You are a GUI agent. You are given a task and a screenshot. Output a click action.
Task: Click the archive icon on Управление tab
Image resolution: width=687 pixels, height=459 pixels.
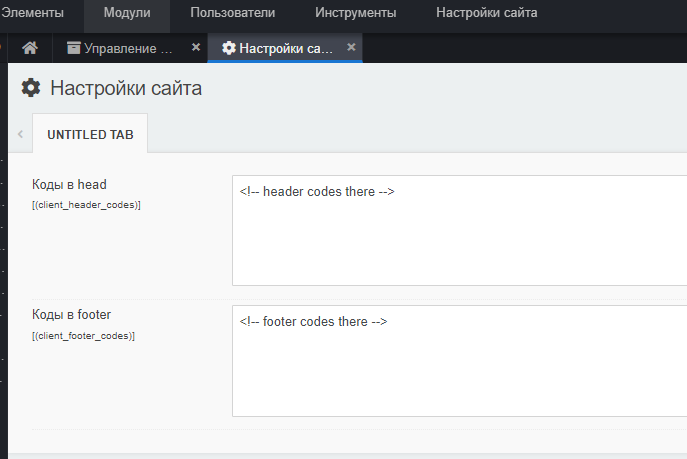(73, 48)
